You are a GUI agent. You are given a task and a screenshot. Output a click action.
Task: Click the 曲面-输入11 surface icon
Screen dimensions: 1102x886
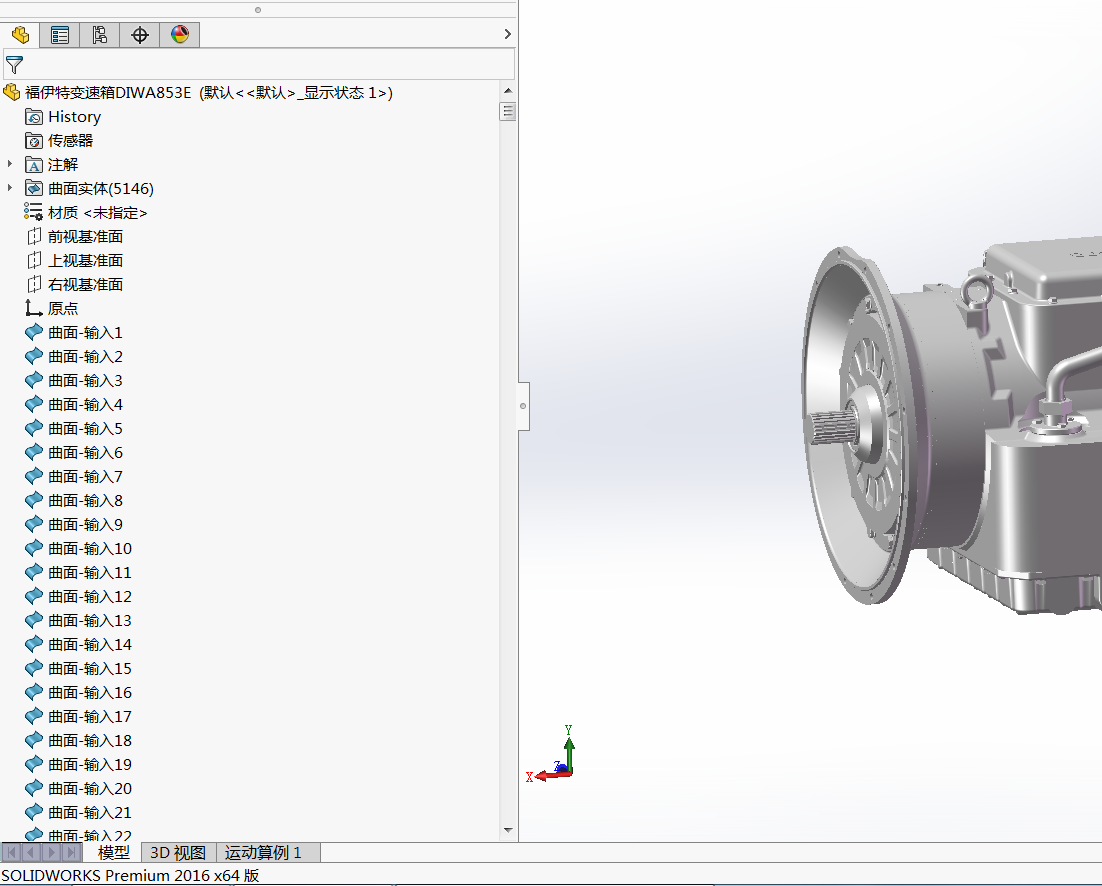coord(33,572)
